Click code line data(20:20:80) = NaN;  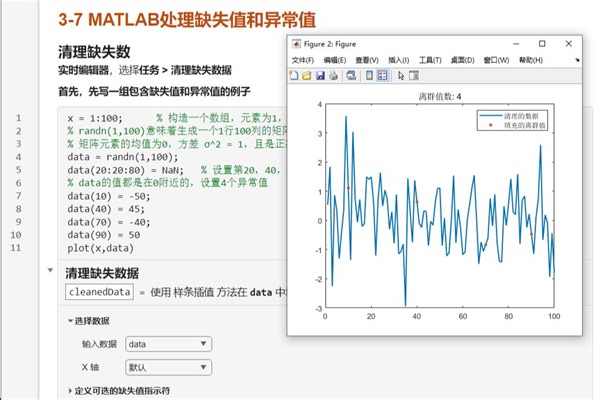click(126, 170)
